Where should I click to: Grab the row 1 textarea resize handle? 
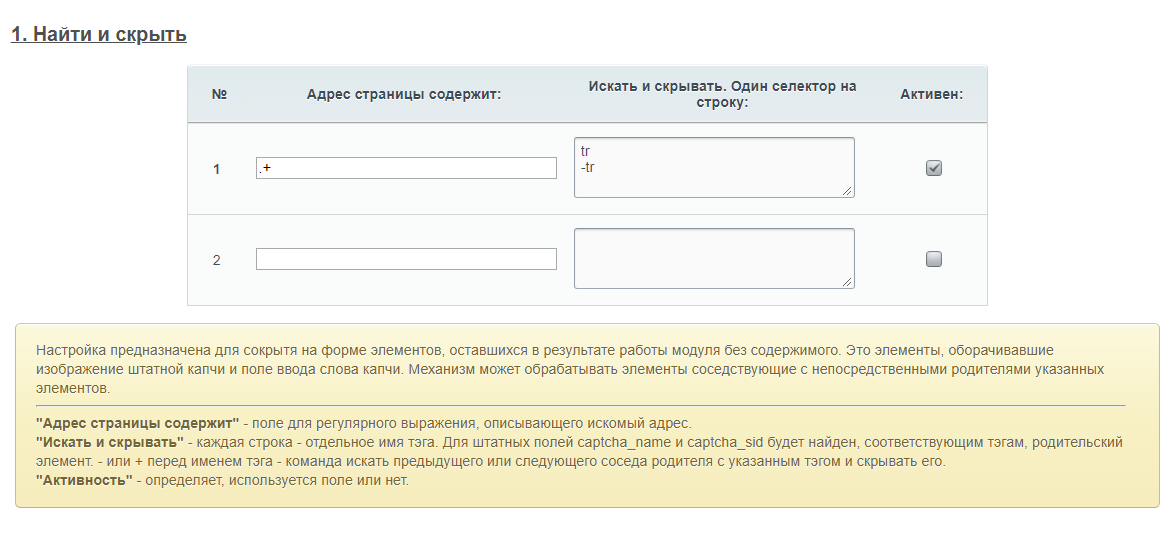848,191
